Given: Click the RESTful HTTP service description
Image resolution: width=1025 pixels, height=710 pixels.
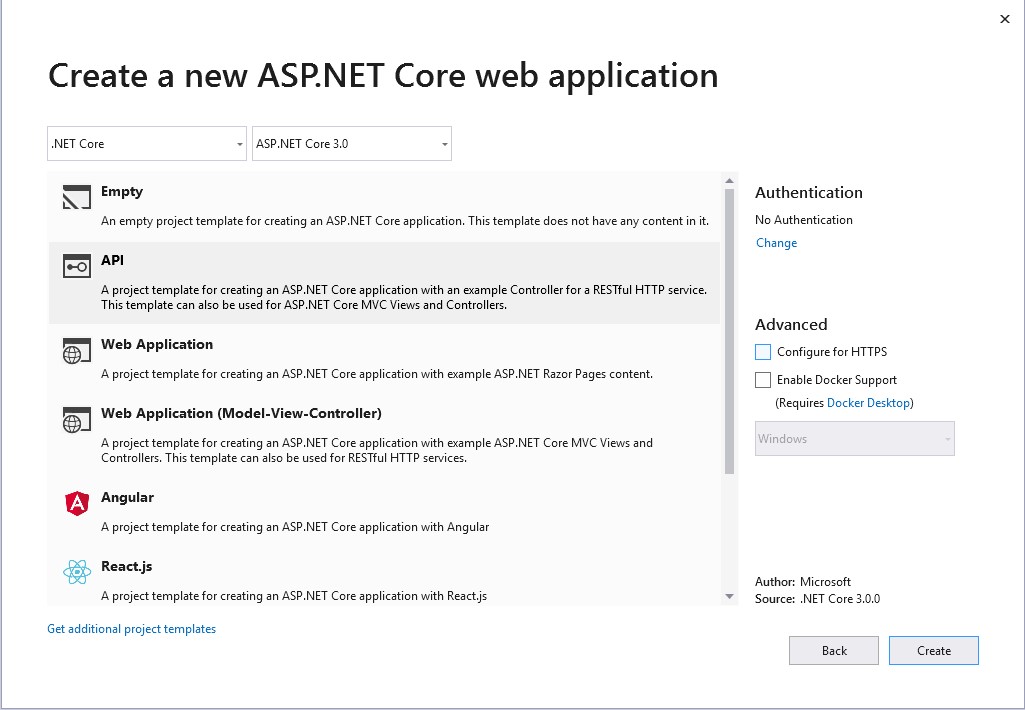Looking at the screenshot, I should 404,297.
